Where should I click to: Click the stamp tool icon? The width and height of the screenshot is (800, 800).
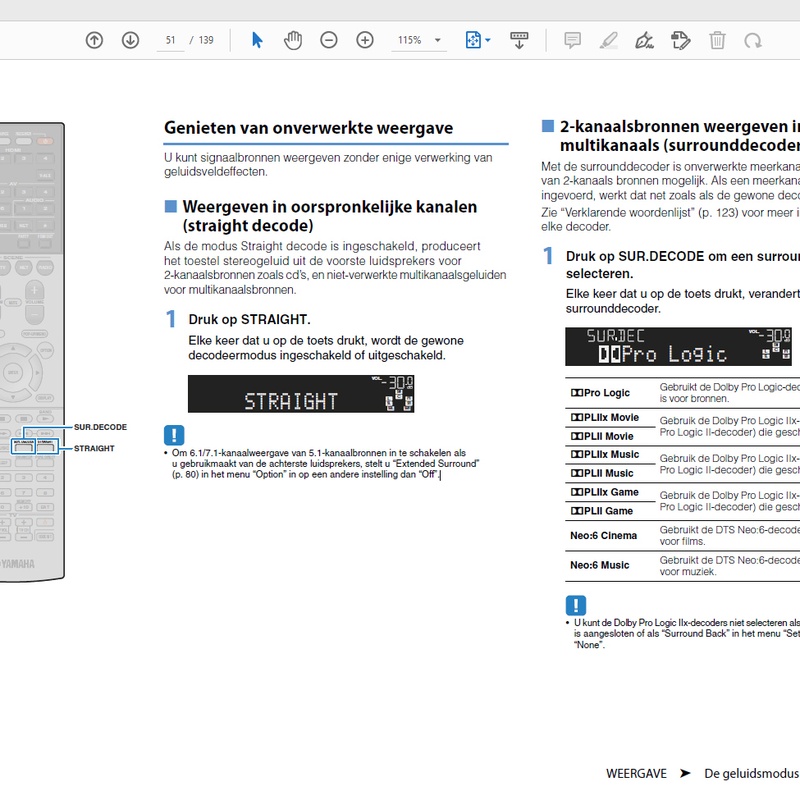[681, 40]
